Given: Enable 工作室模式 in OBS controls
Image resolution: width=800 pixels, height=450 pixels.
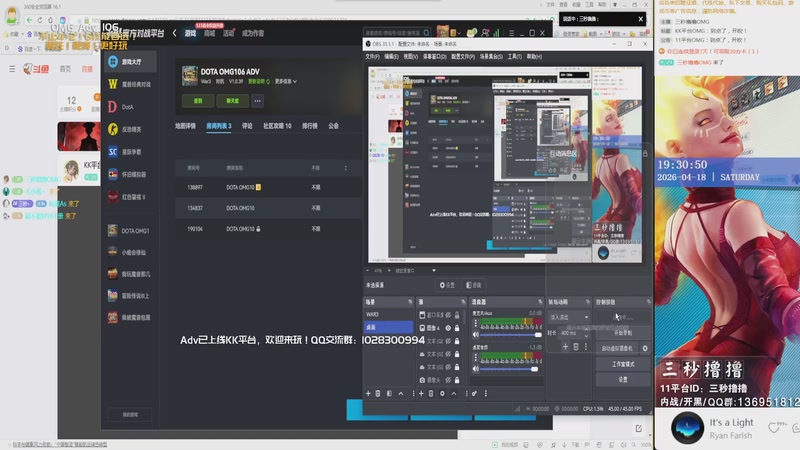Looking at the screenshot, I should [623, 364].
